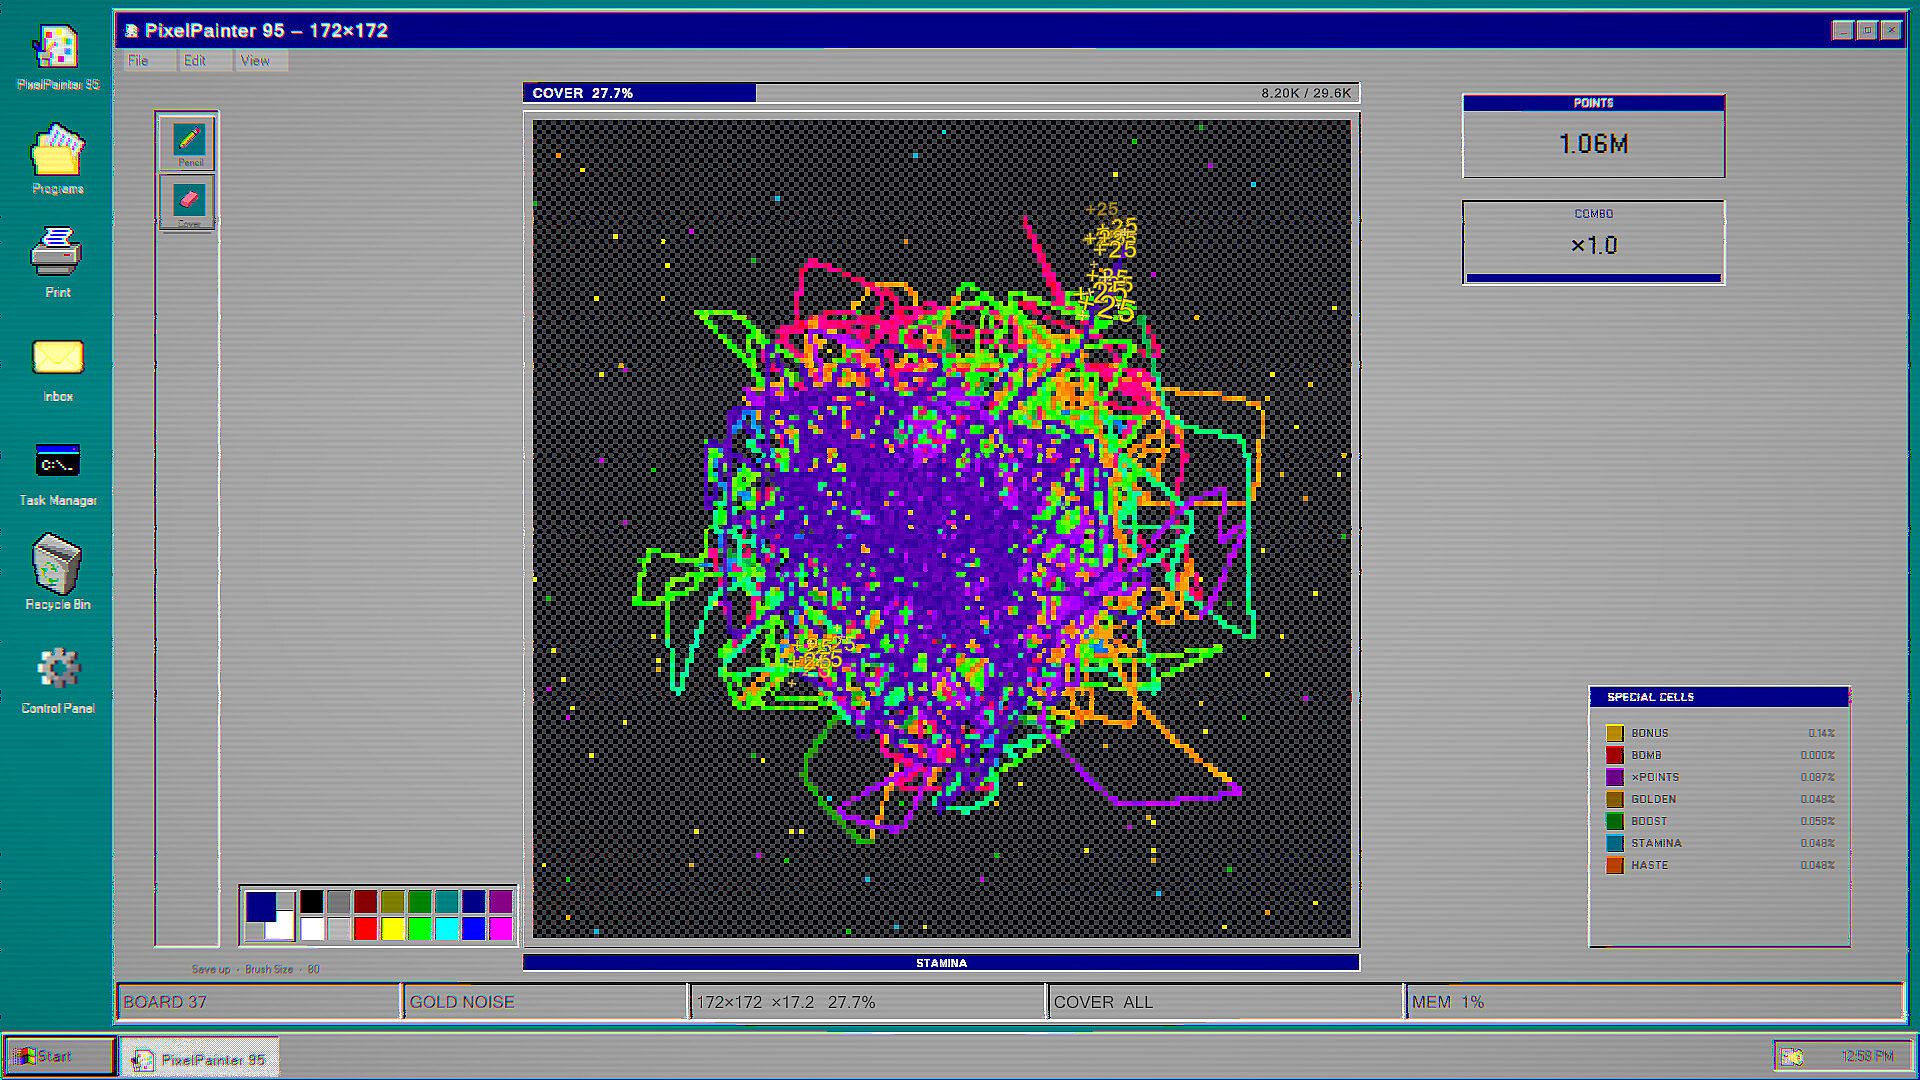Select PixelPainter 95 taskbar button
The width and height of the screenshot is (1920, 1080).
coord(199,1058)
